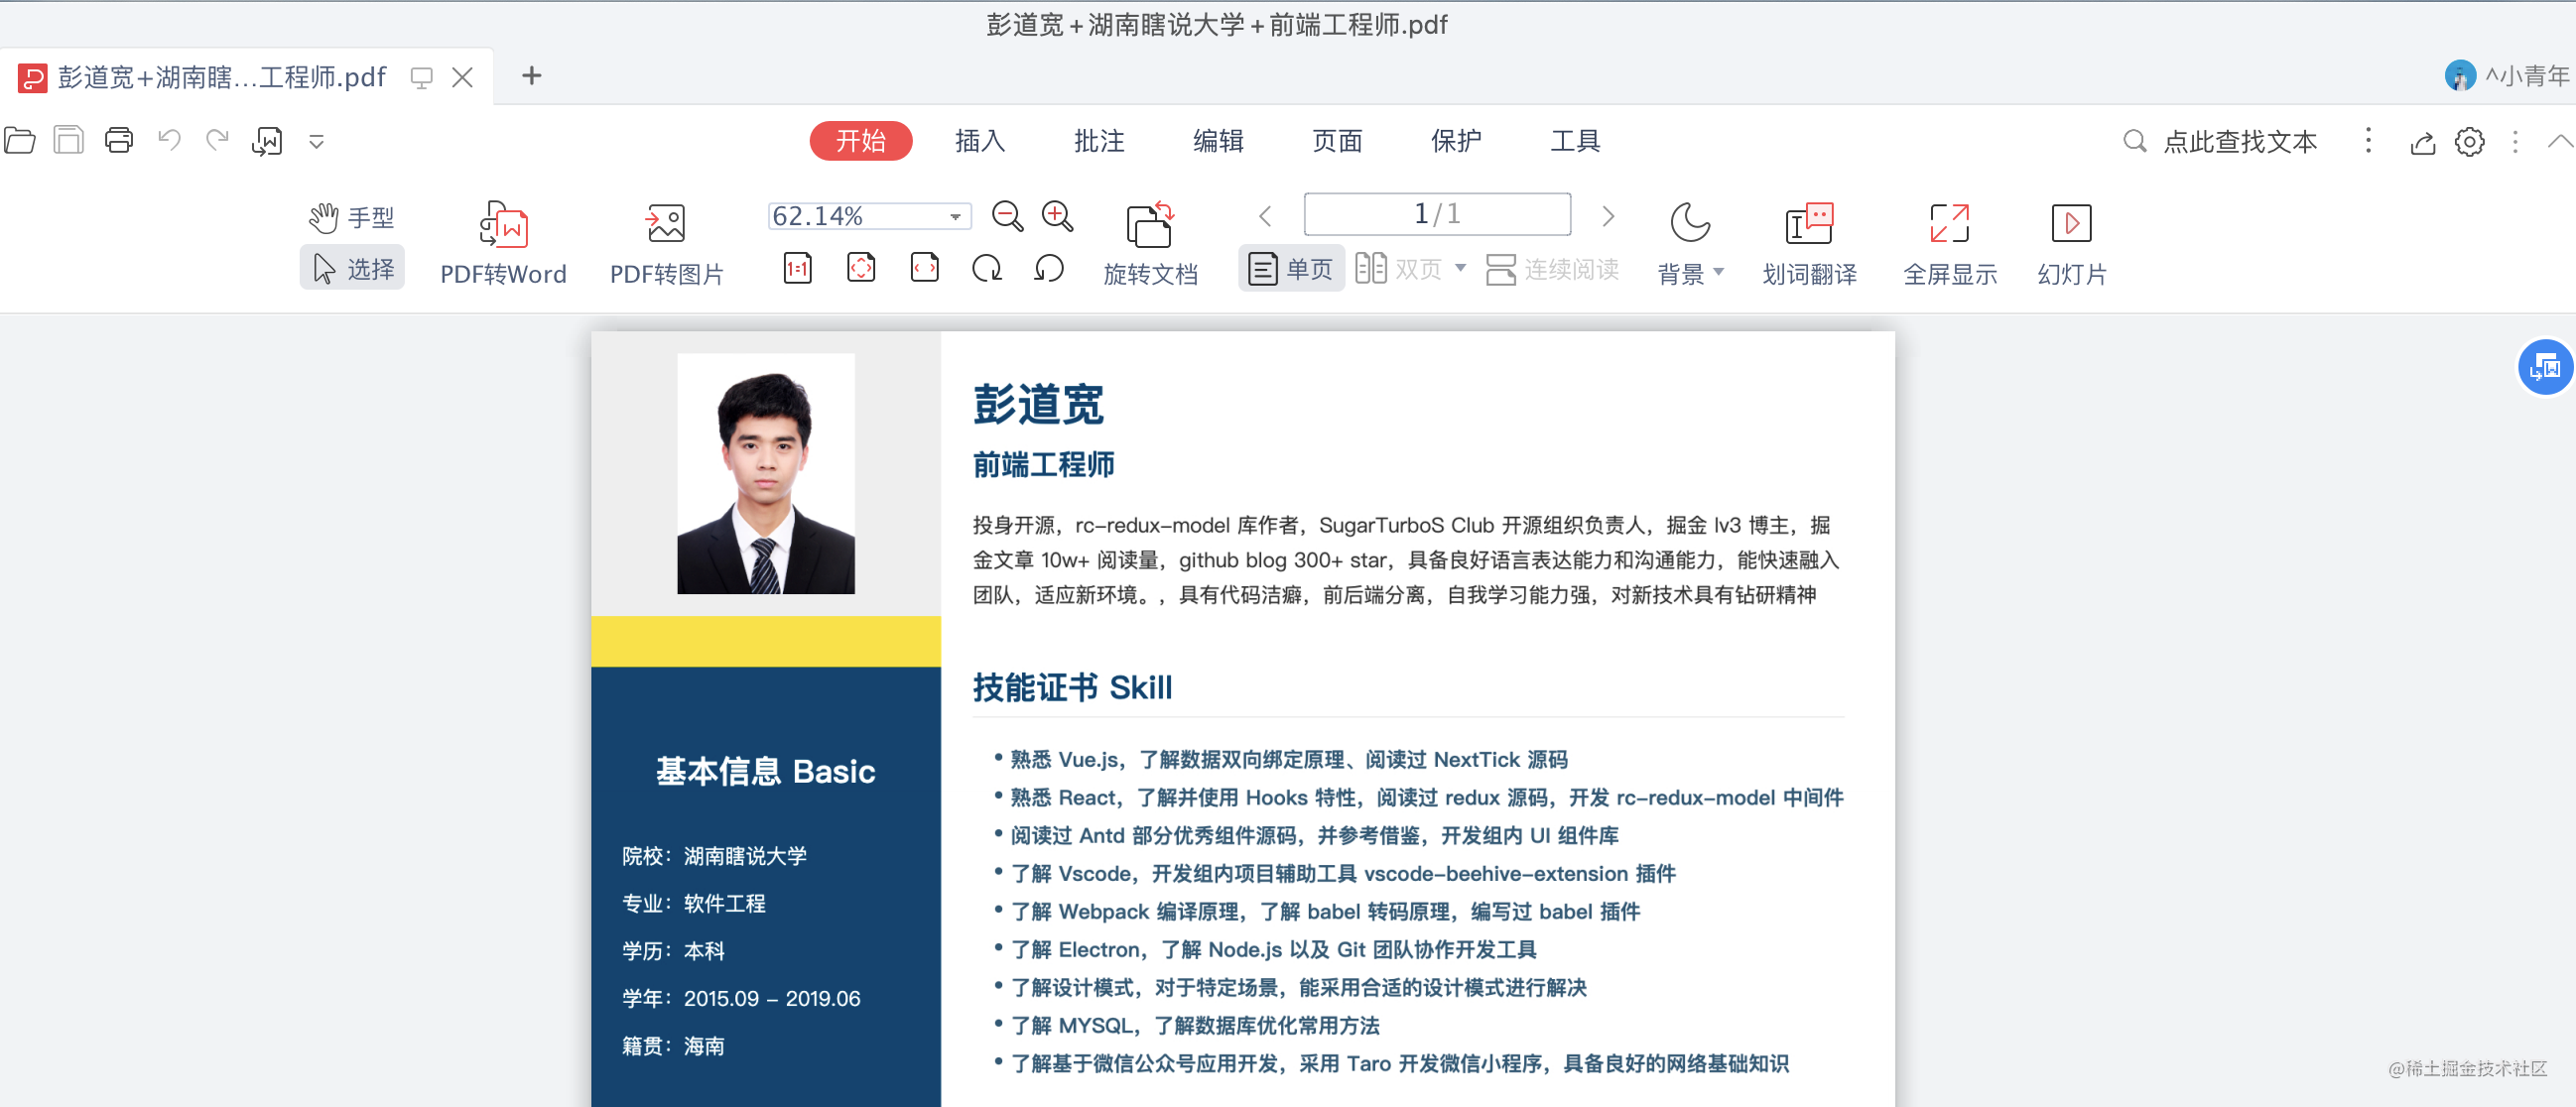Switch to 手型 hand tool

click(352, 217)
